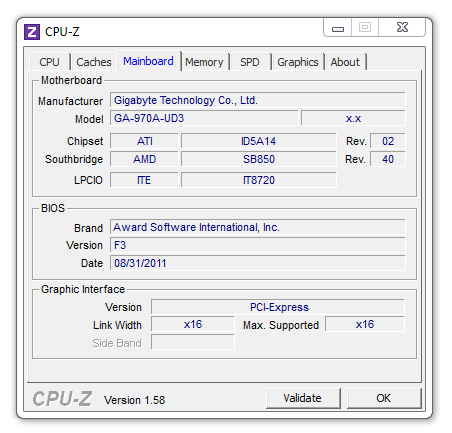
Task: Click the Max. Supported label
Action: 281,325
